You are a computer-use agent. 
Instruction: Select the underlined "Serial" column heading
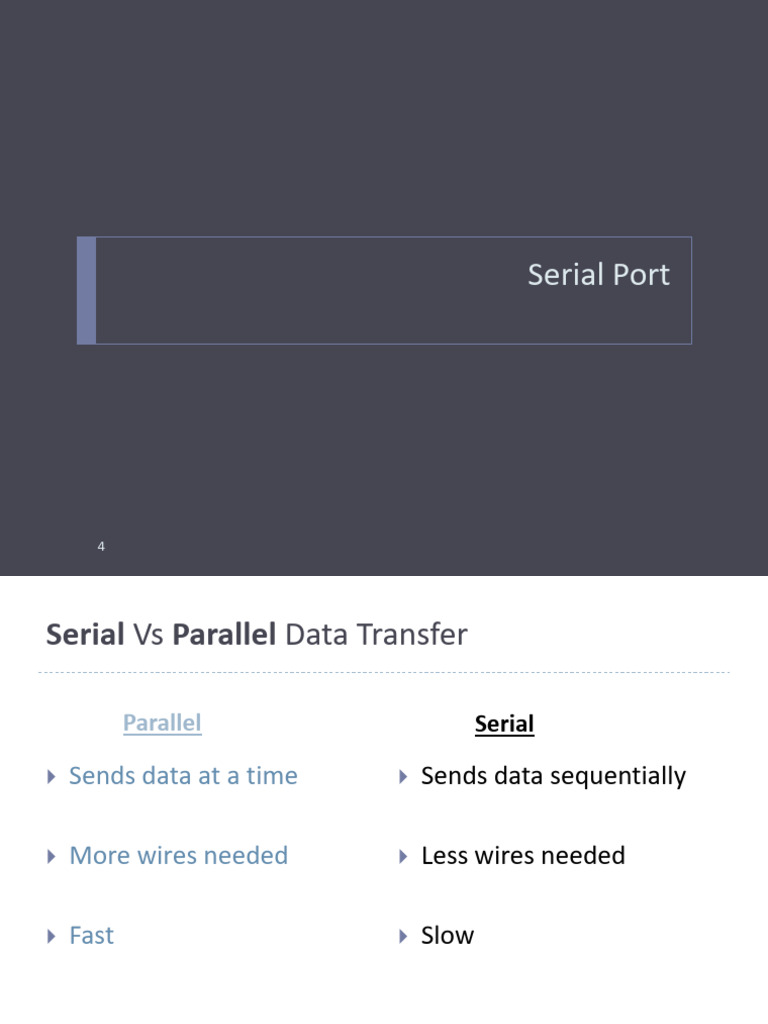(x=504, y=724)
